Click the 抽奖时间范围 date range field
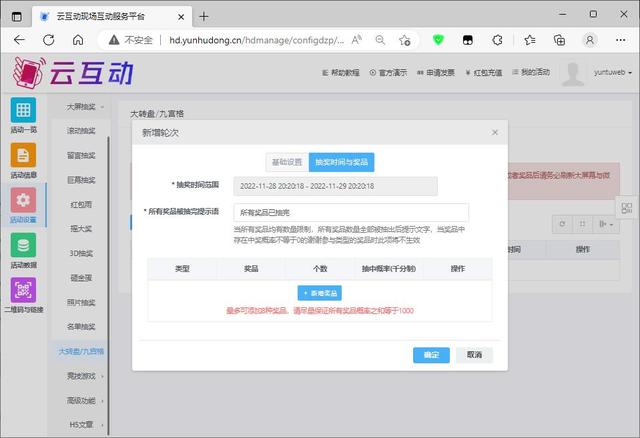This screenshot has height=438, width=640. pyautogui.click(x=336, y=186)
